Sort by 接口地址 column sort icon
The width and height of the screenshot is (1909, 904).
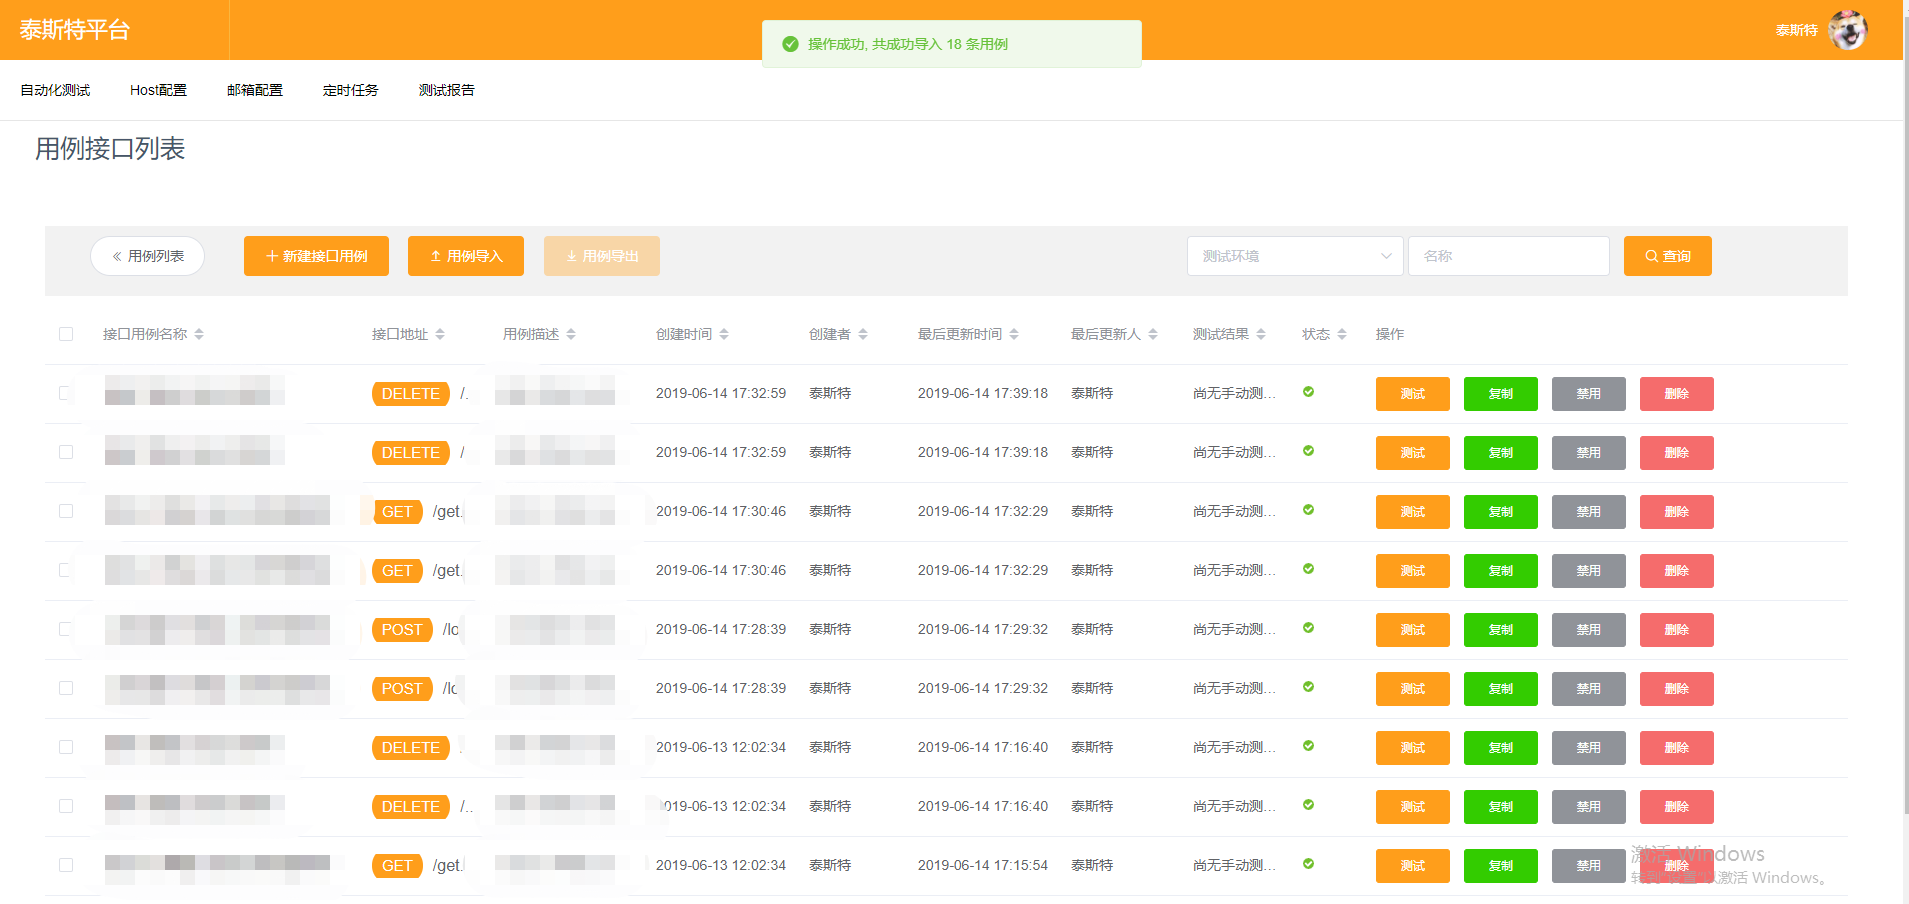coord(440,334)
